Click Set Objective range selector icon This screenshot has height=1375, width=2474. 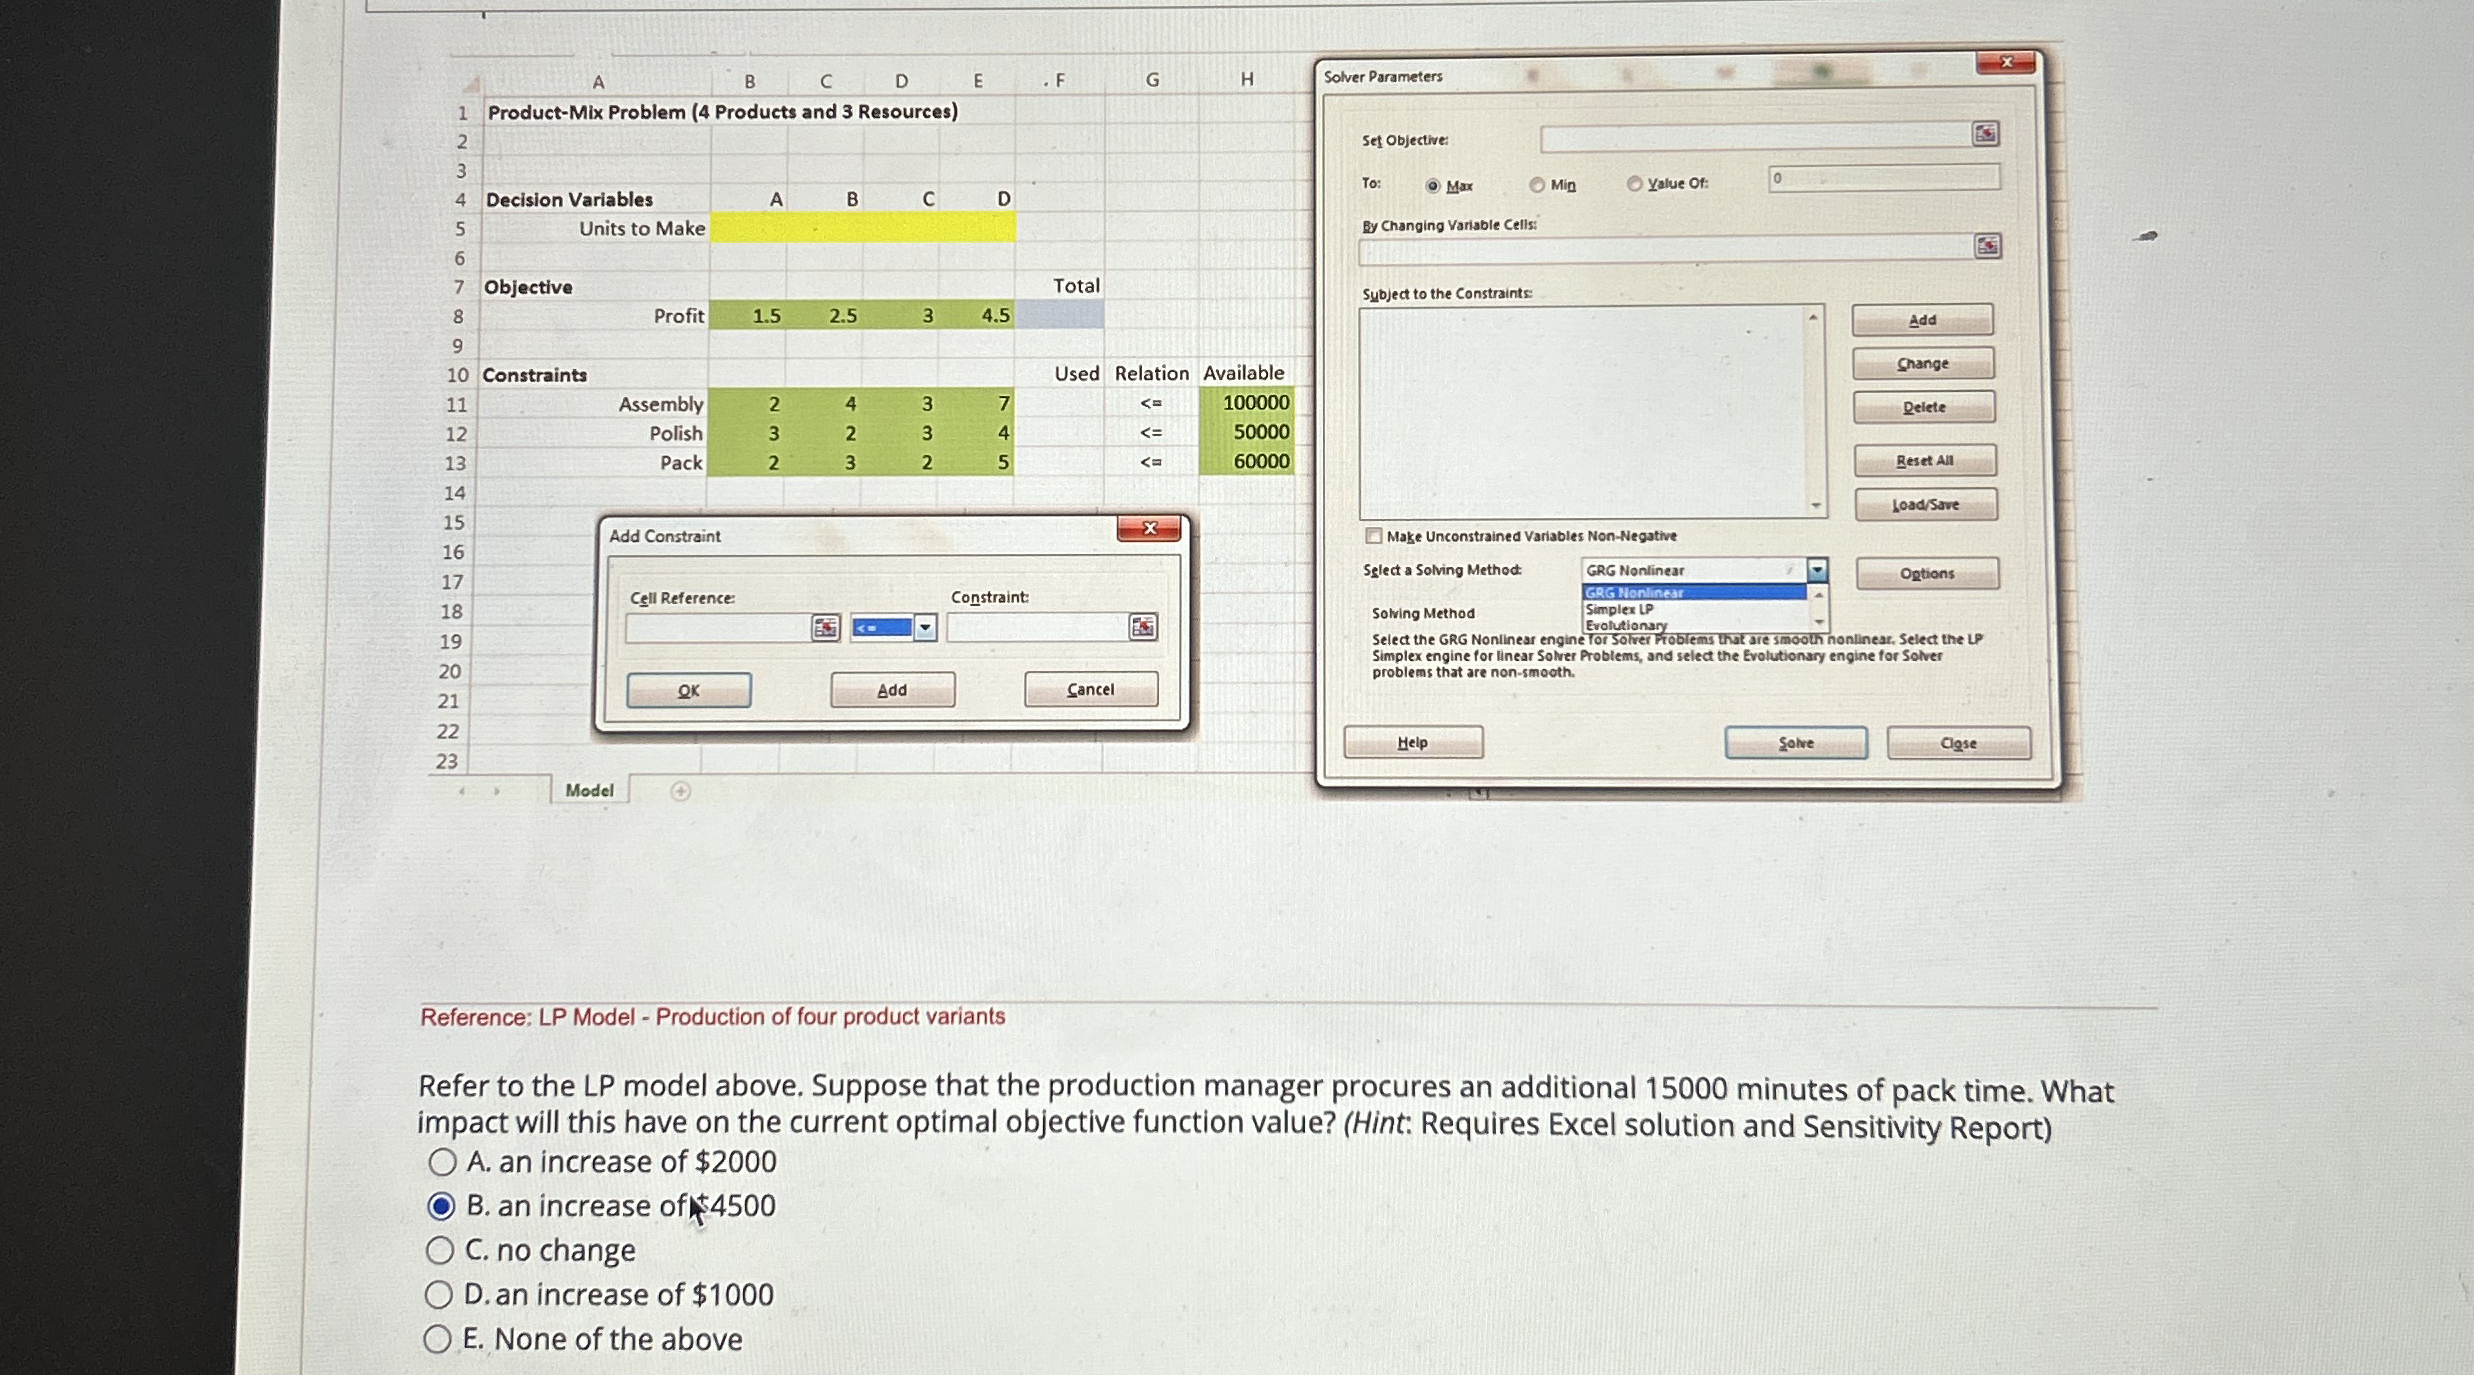click(x=1985, y=134)
